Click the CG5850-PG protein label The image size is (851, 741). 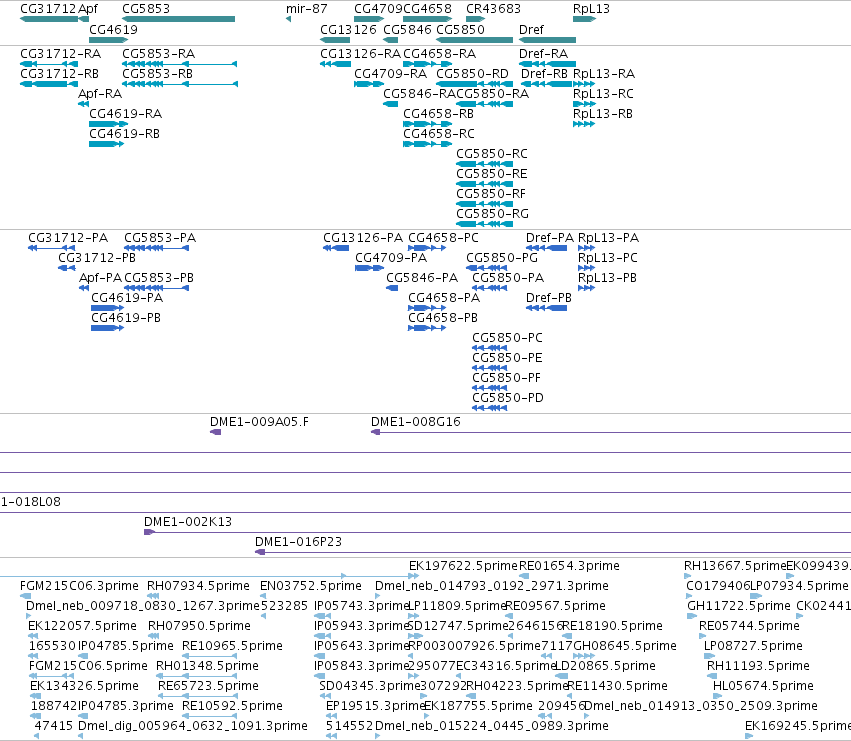pos(502,257)
